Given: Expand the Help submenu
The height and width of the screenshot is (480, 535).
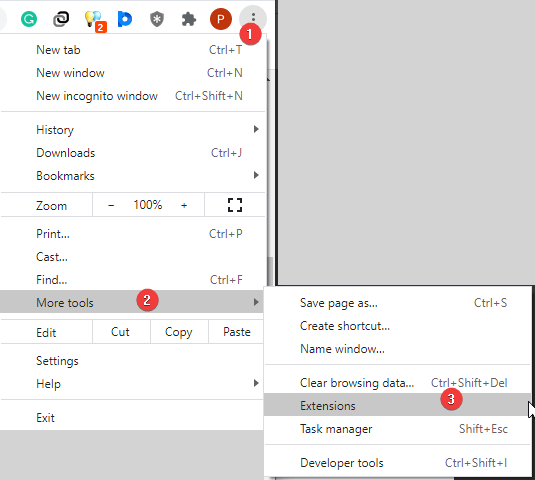Looking at the screenshot, I should click(132, 383).
